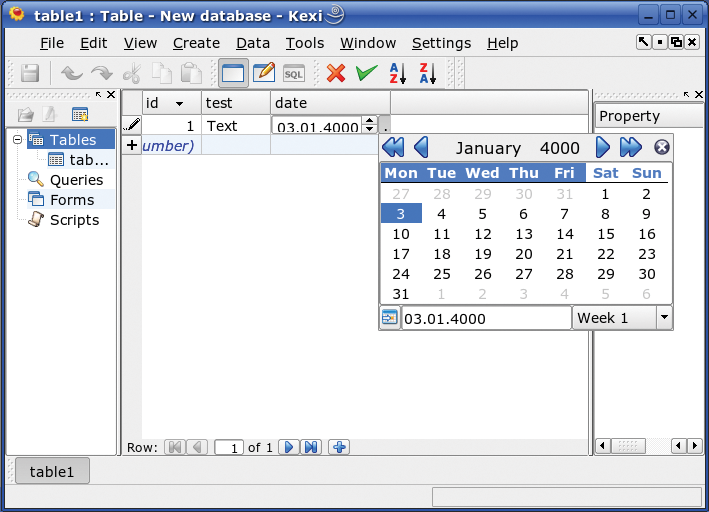The image size is (709, 512).
Task: Click the row number input field
Action: click(228, 447)
